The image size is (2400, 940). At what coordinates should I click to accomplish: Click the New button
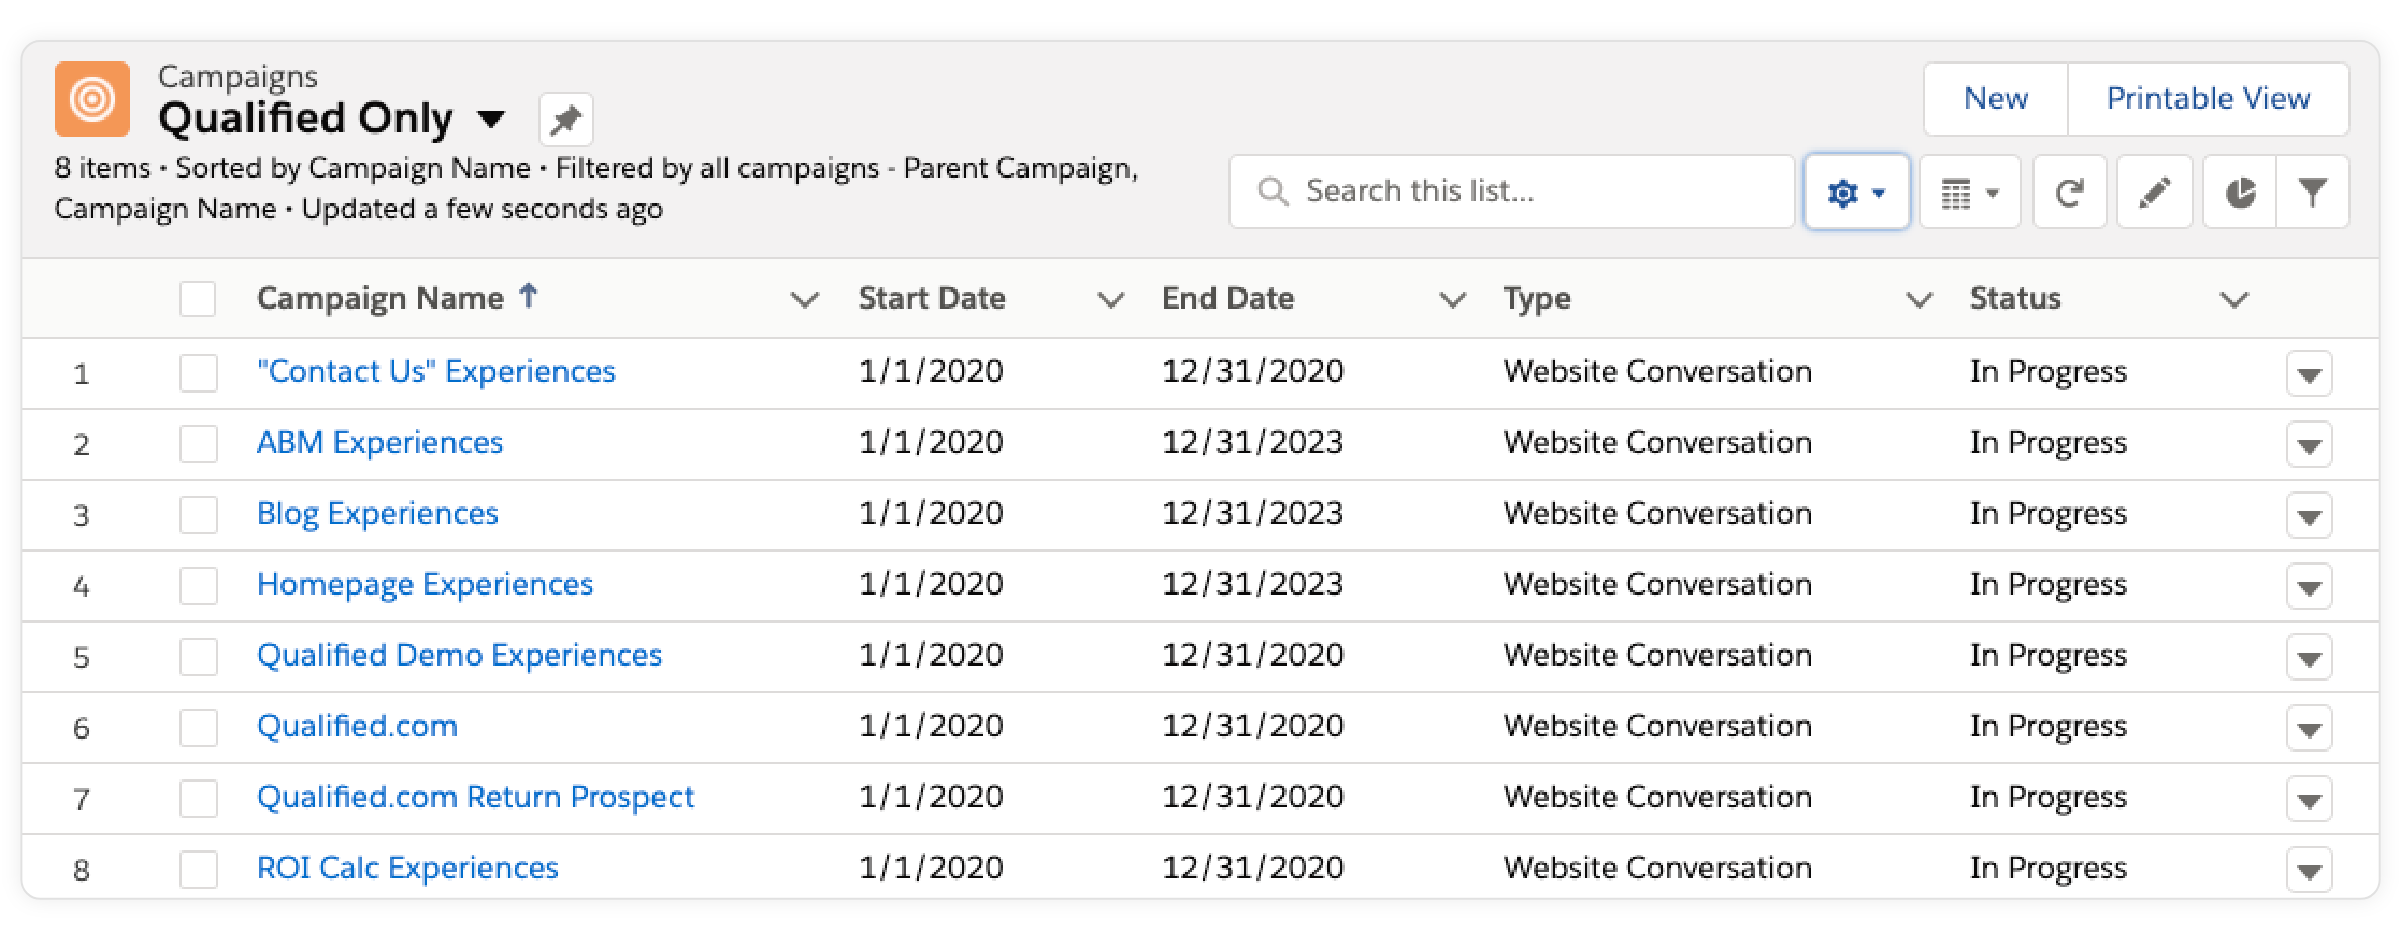tap(1995, 98)
